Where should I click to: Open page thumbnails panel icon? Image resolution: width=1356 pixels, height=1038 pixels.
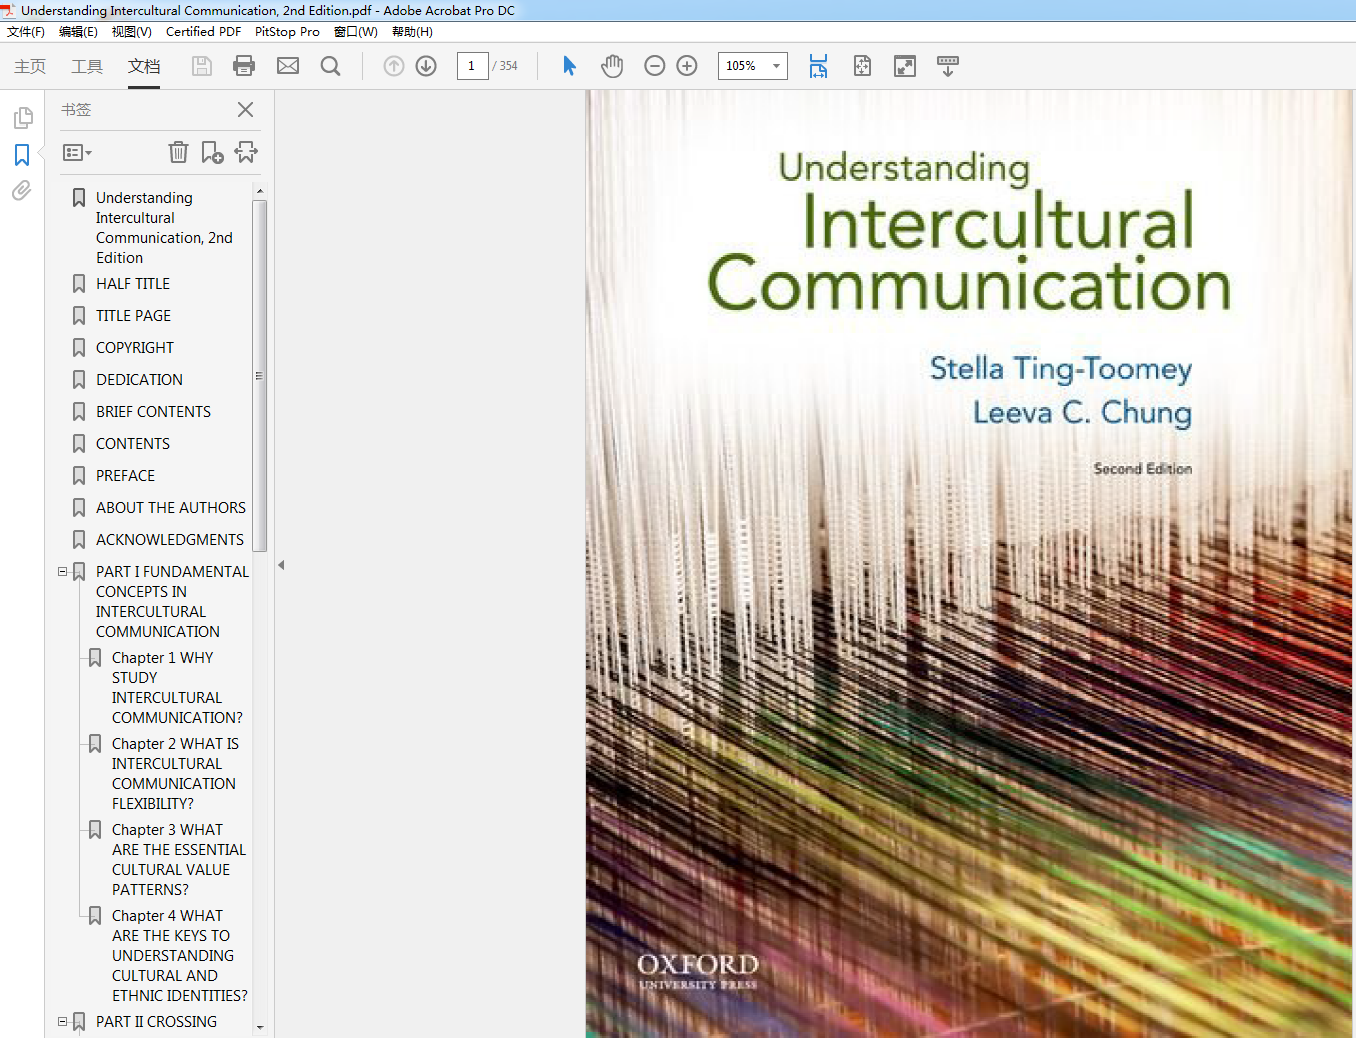pyautogui.click(x=23, y=118)
